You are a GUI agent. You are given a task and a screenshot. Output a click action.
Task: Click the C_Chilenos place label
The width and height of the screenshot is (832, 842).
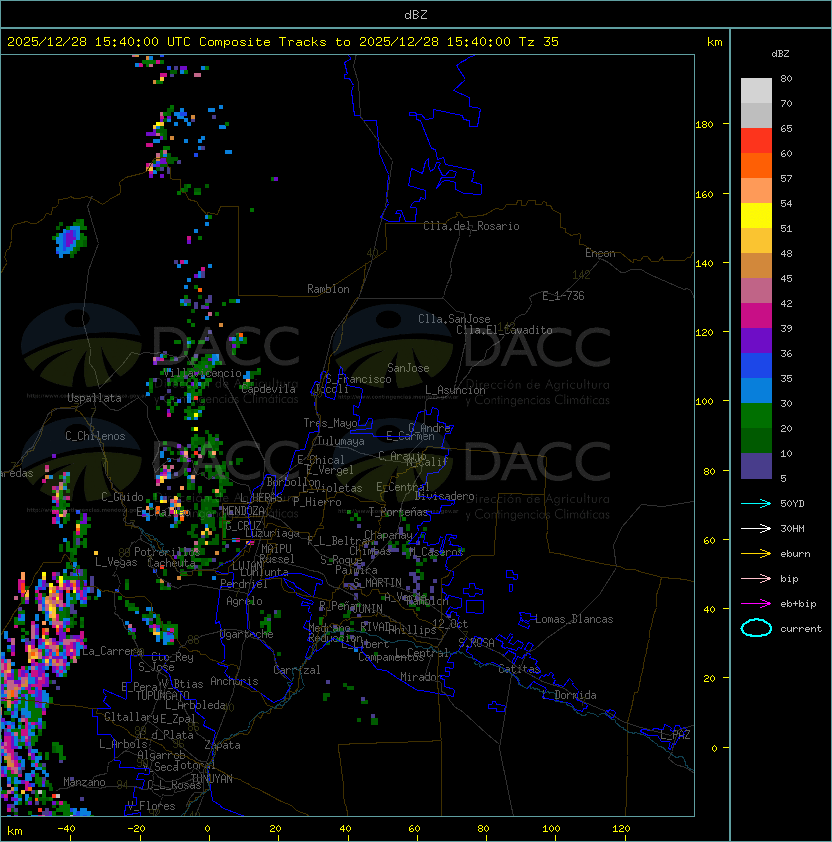click(x=95, y=436)
